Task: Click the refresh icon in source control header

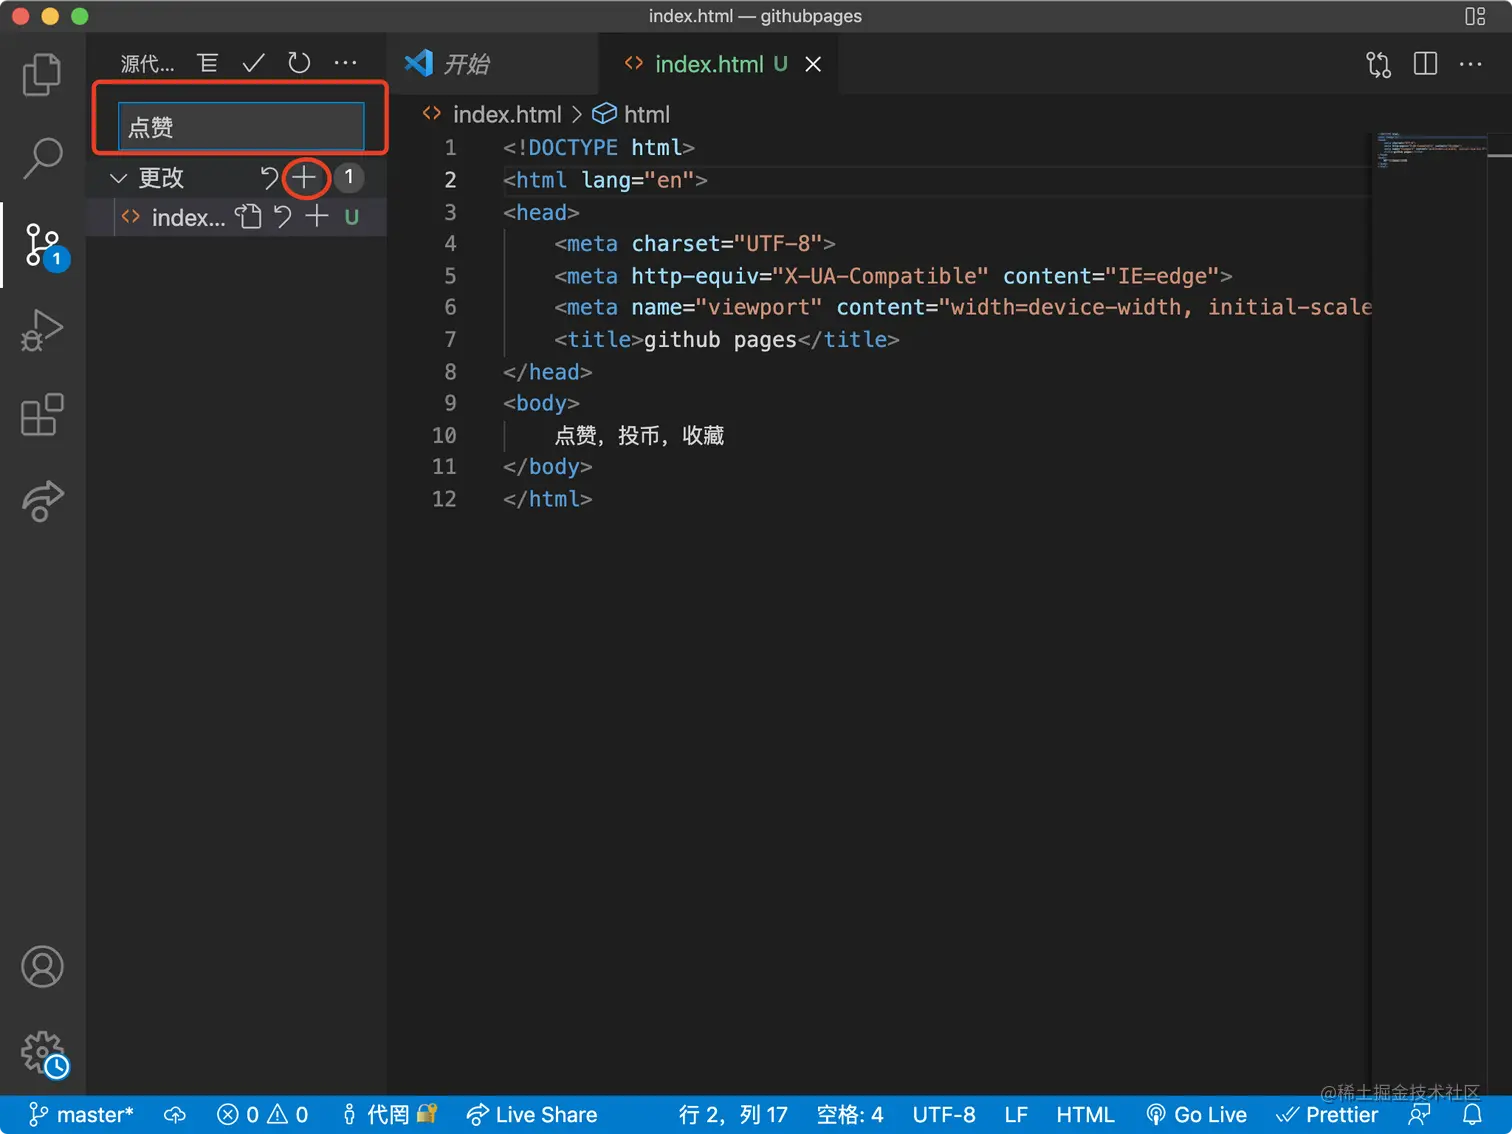Action: point(299,63)
